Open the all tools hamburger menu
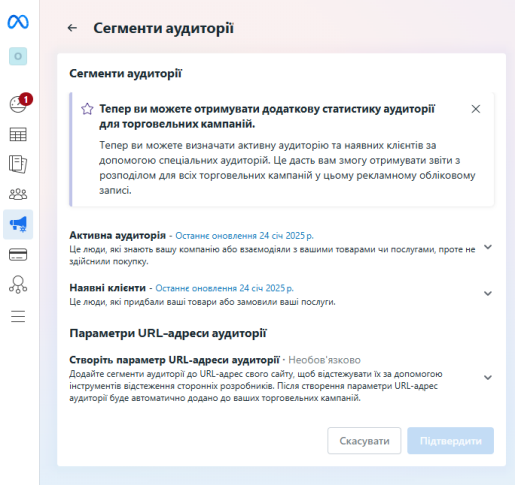 (18, 316)
